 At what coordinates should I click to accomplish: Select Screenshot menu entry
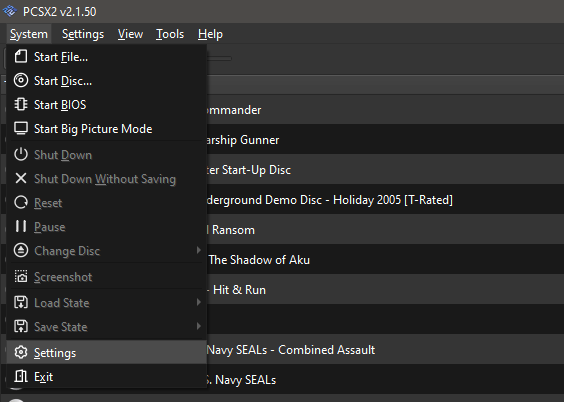tap(106, 277)
